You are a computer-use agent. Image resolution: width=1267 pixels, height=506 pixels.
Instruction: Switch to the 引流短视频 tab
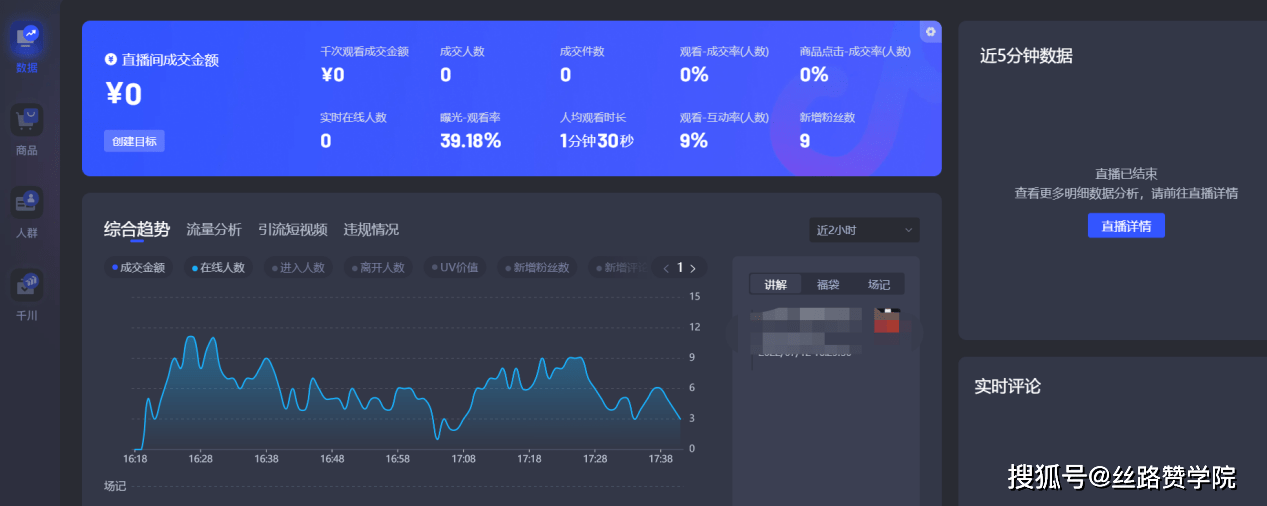(x=293, y=229)
